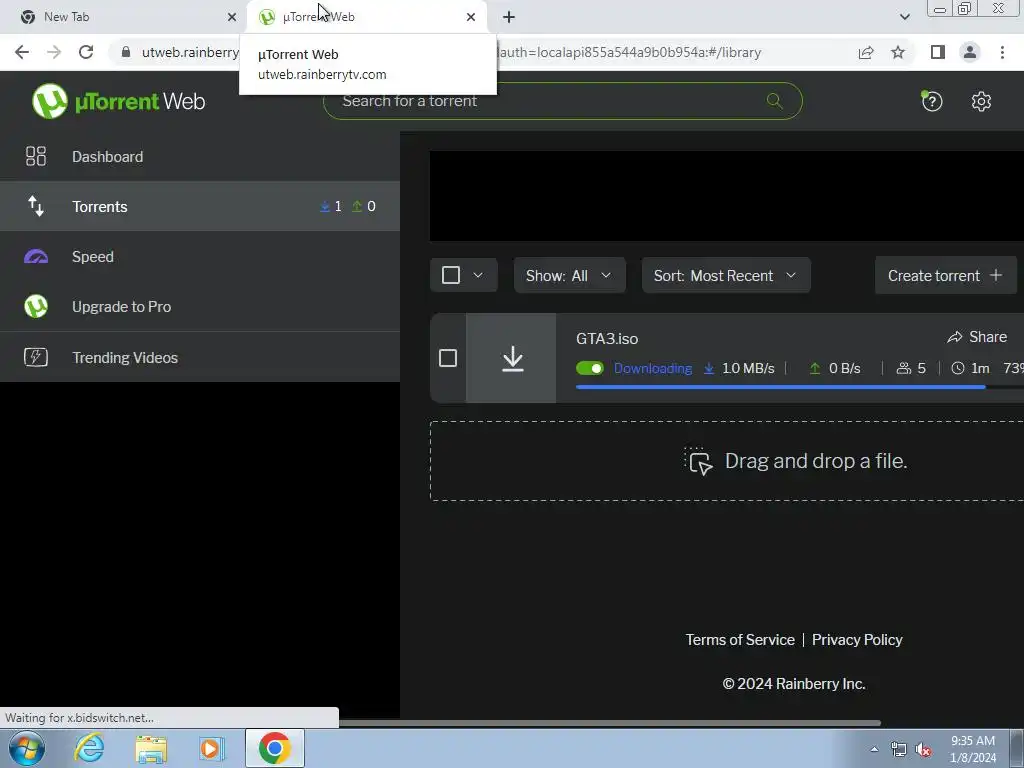Click the Downloading status text

[652, 368]
